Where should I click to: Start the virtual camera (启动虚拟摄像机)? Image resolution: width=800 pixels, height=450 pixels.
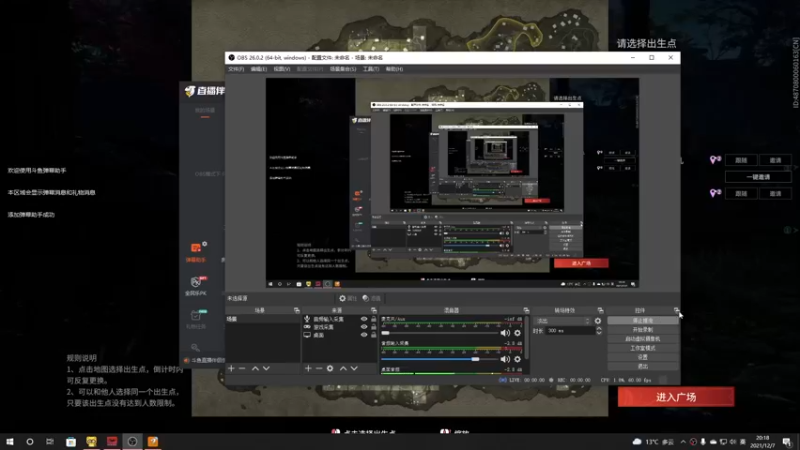point(643,339)
